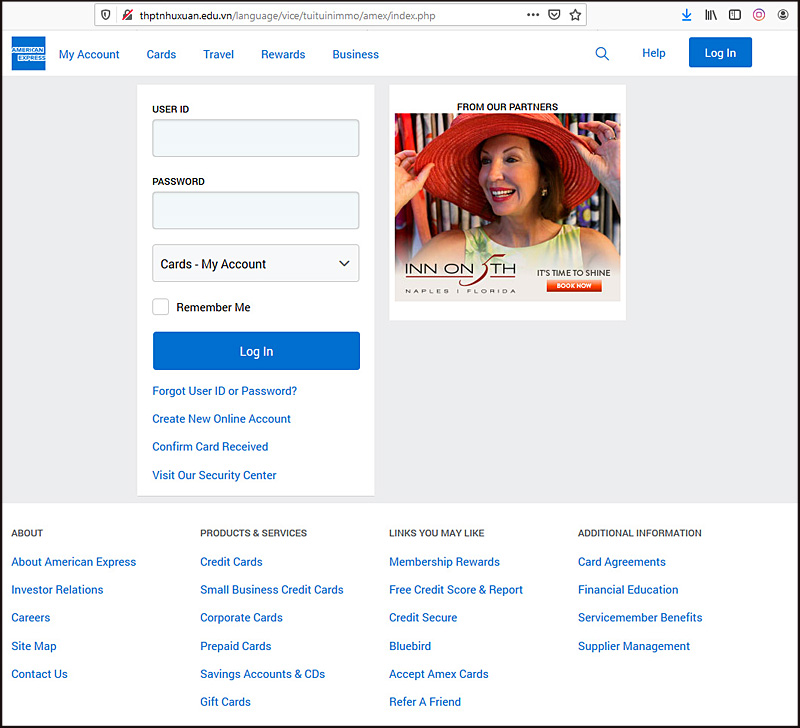The height and width of the screenshot is (728, 800).
Task: Open the Credit Cards footer link
Action: point(231,562)
